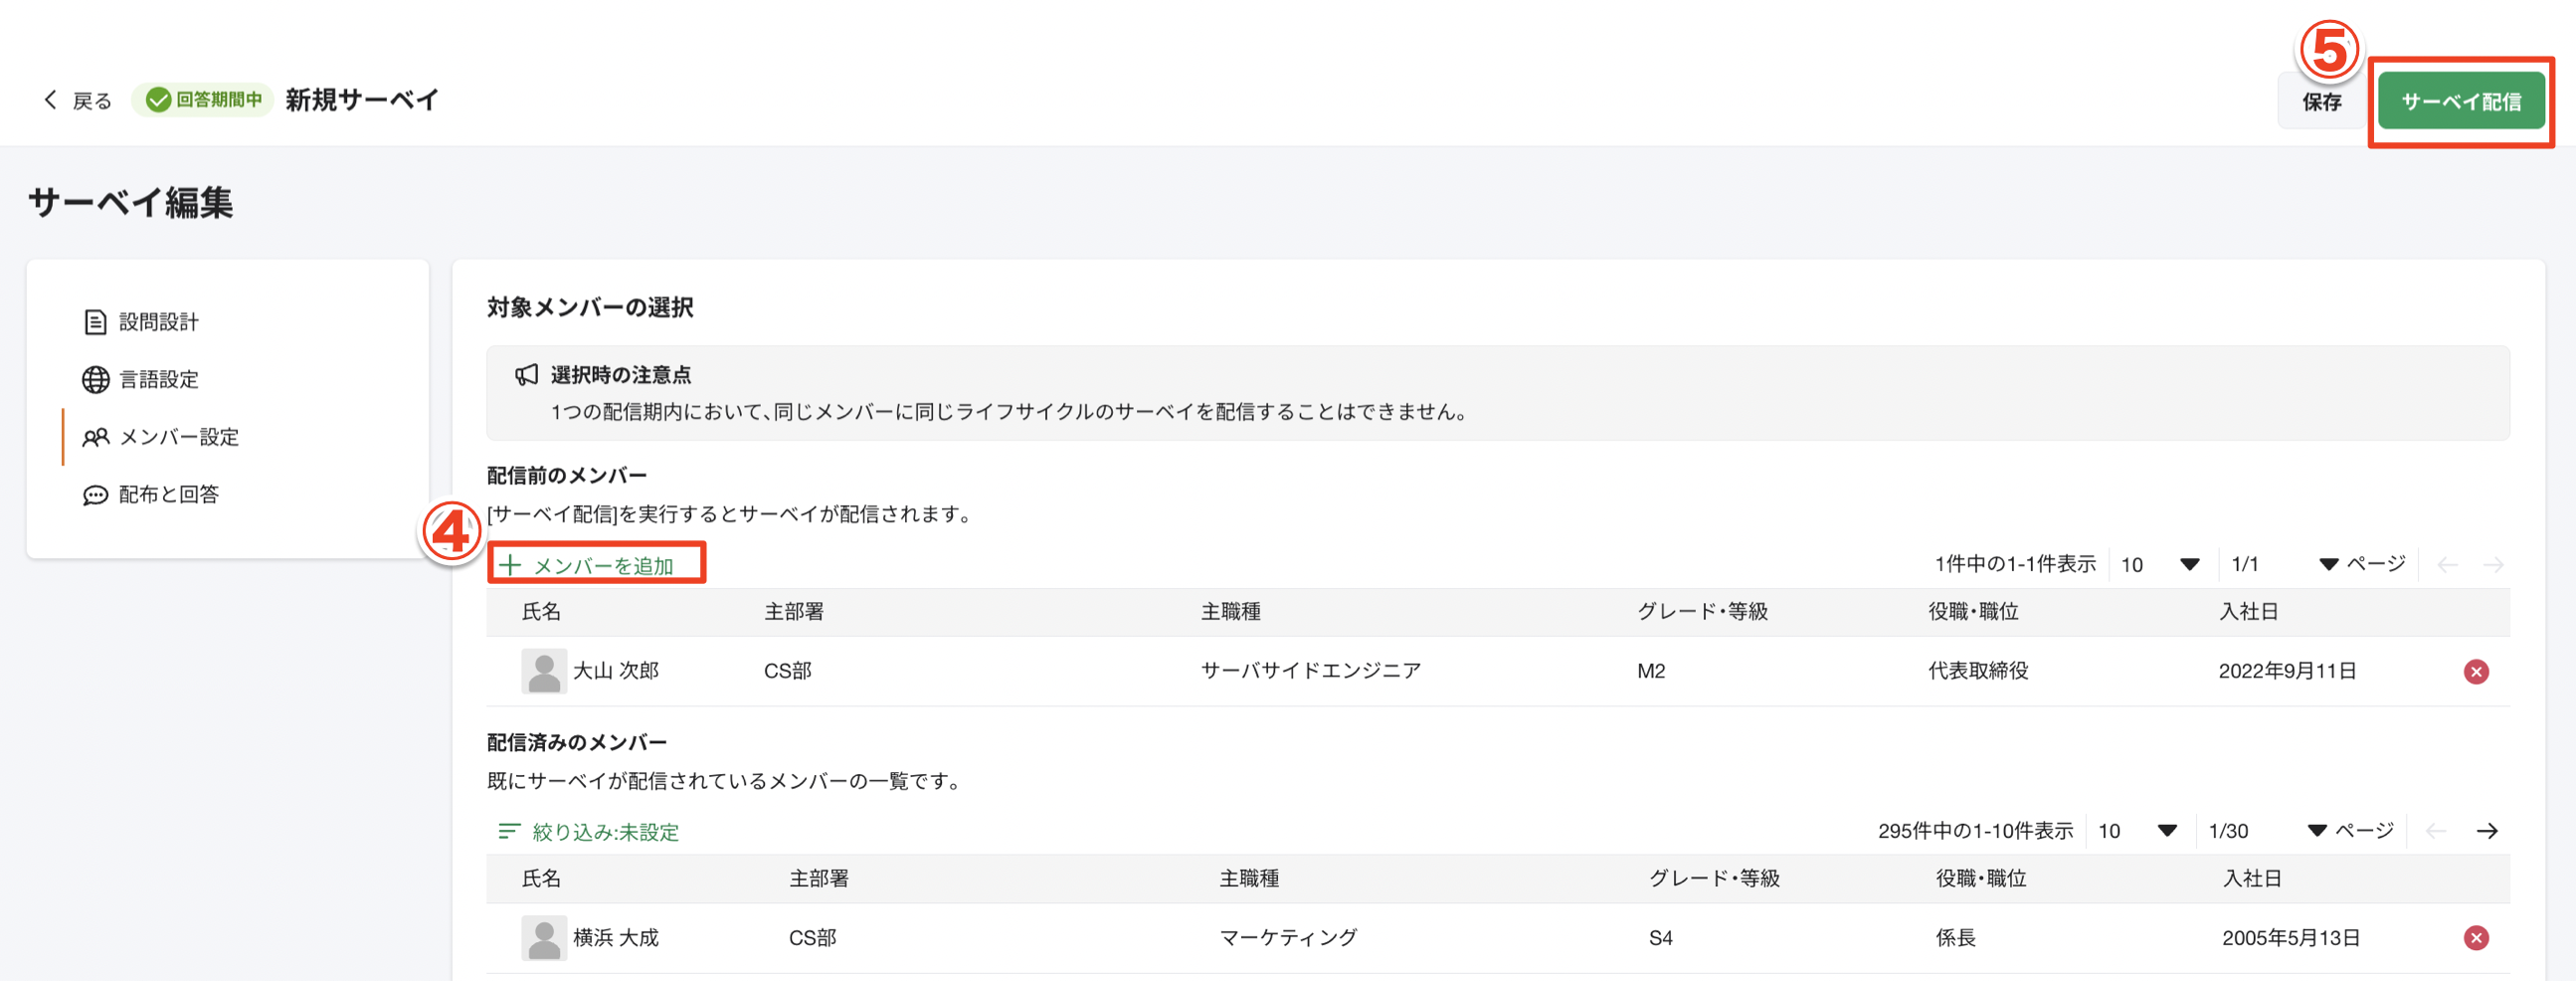Click the globe icon next to 言語設定
2576x981 pixels.
tap(94, 379)
